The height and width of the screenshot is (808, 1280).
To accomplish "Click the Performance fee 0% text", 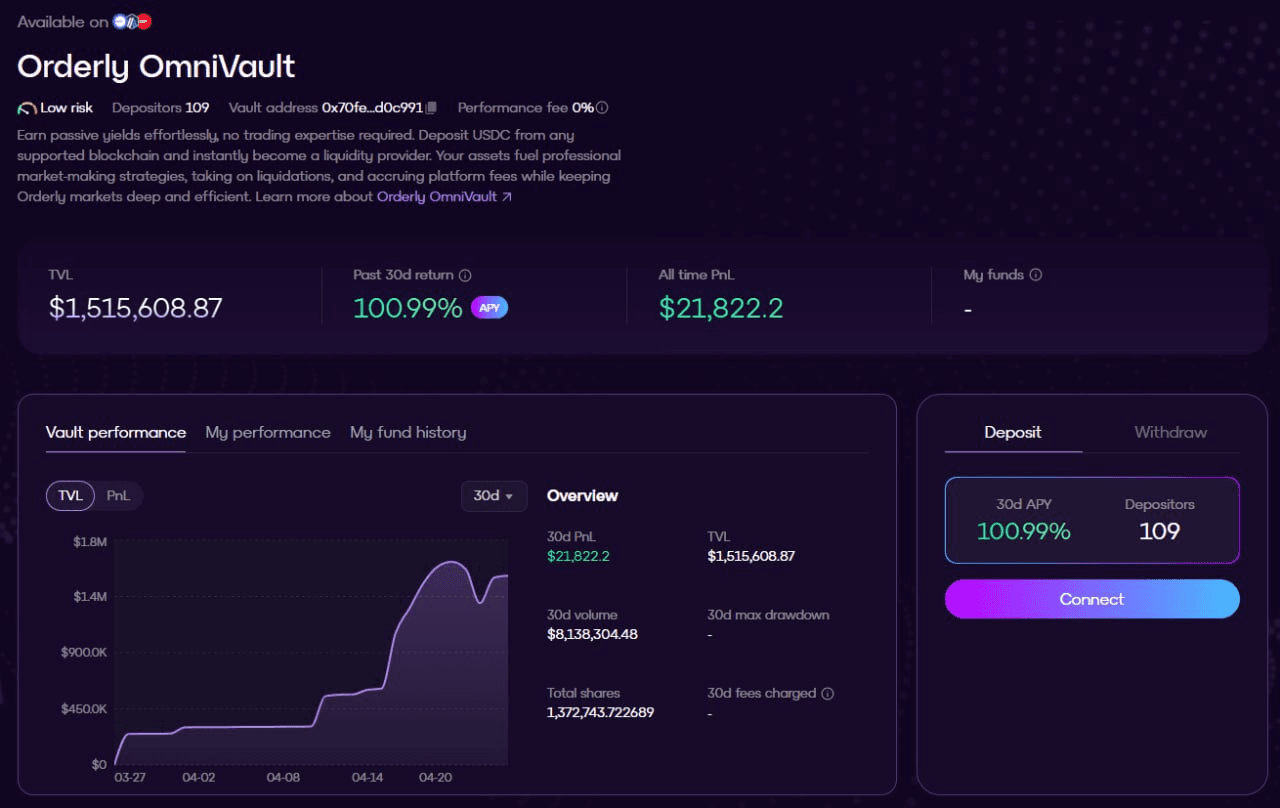I will (x=526, y=108).
